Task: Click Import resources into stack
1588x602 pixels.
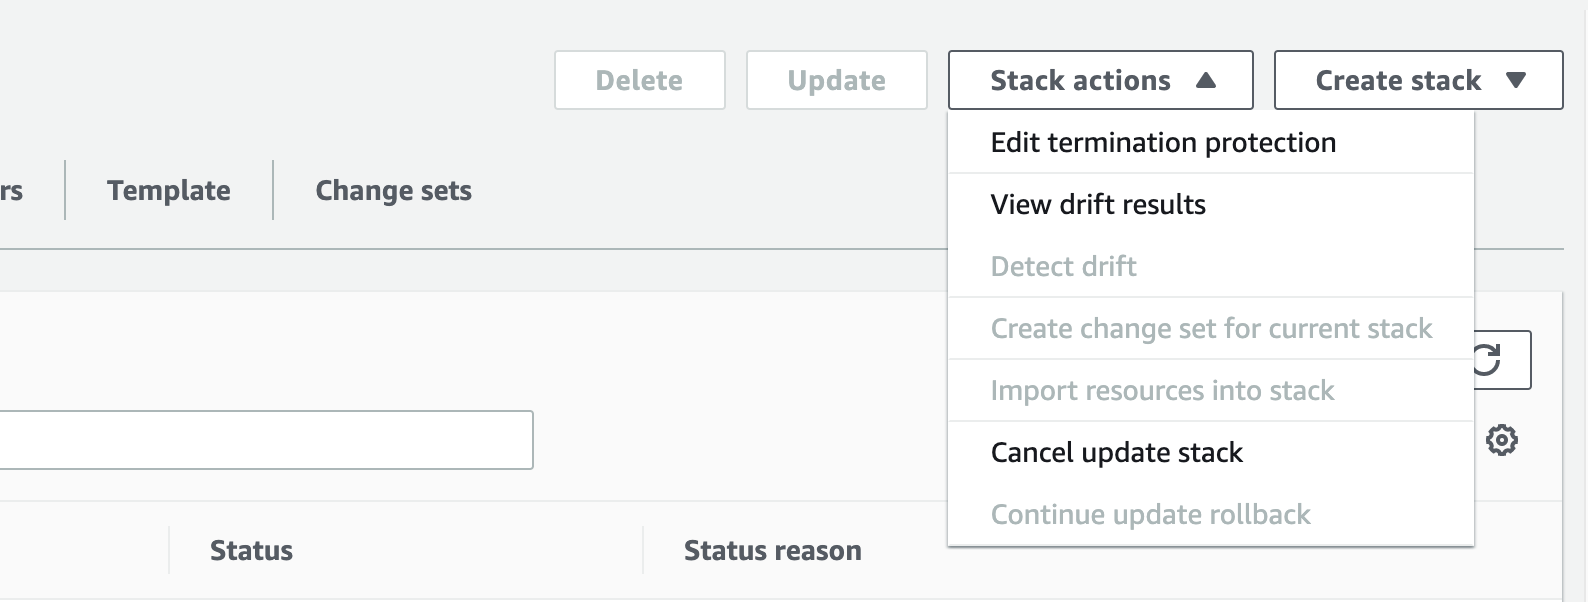Action: pos(1162,390)
